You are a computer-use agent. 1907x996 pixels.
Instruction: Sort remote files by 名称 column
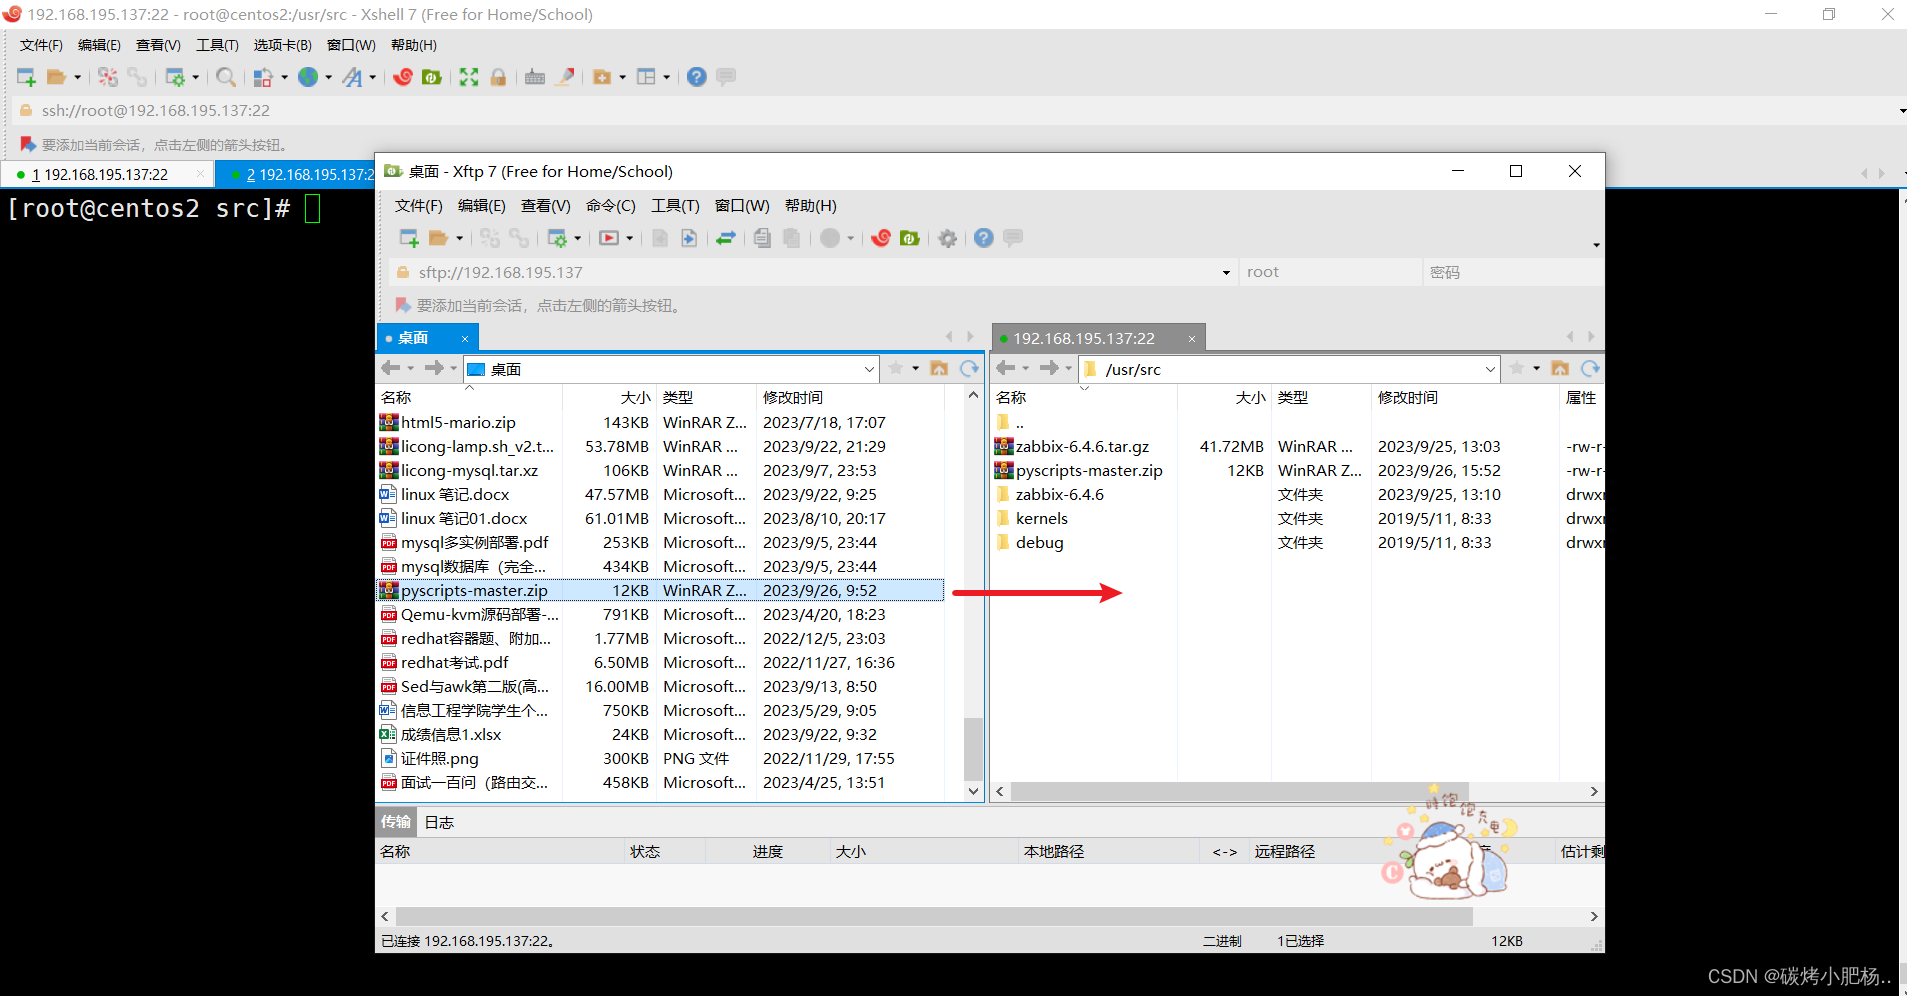(1084, 397)
